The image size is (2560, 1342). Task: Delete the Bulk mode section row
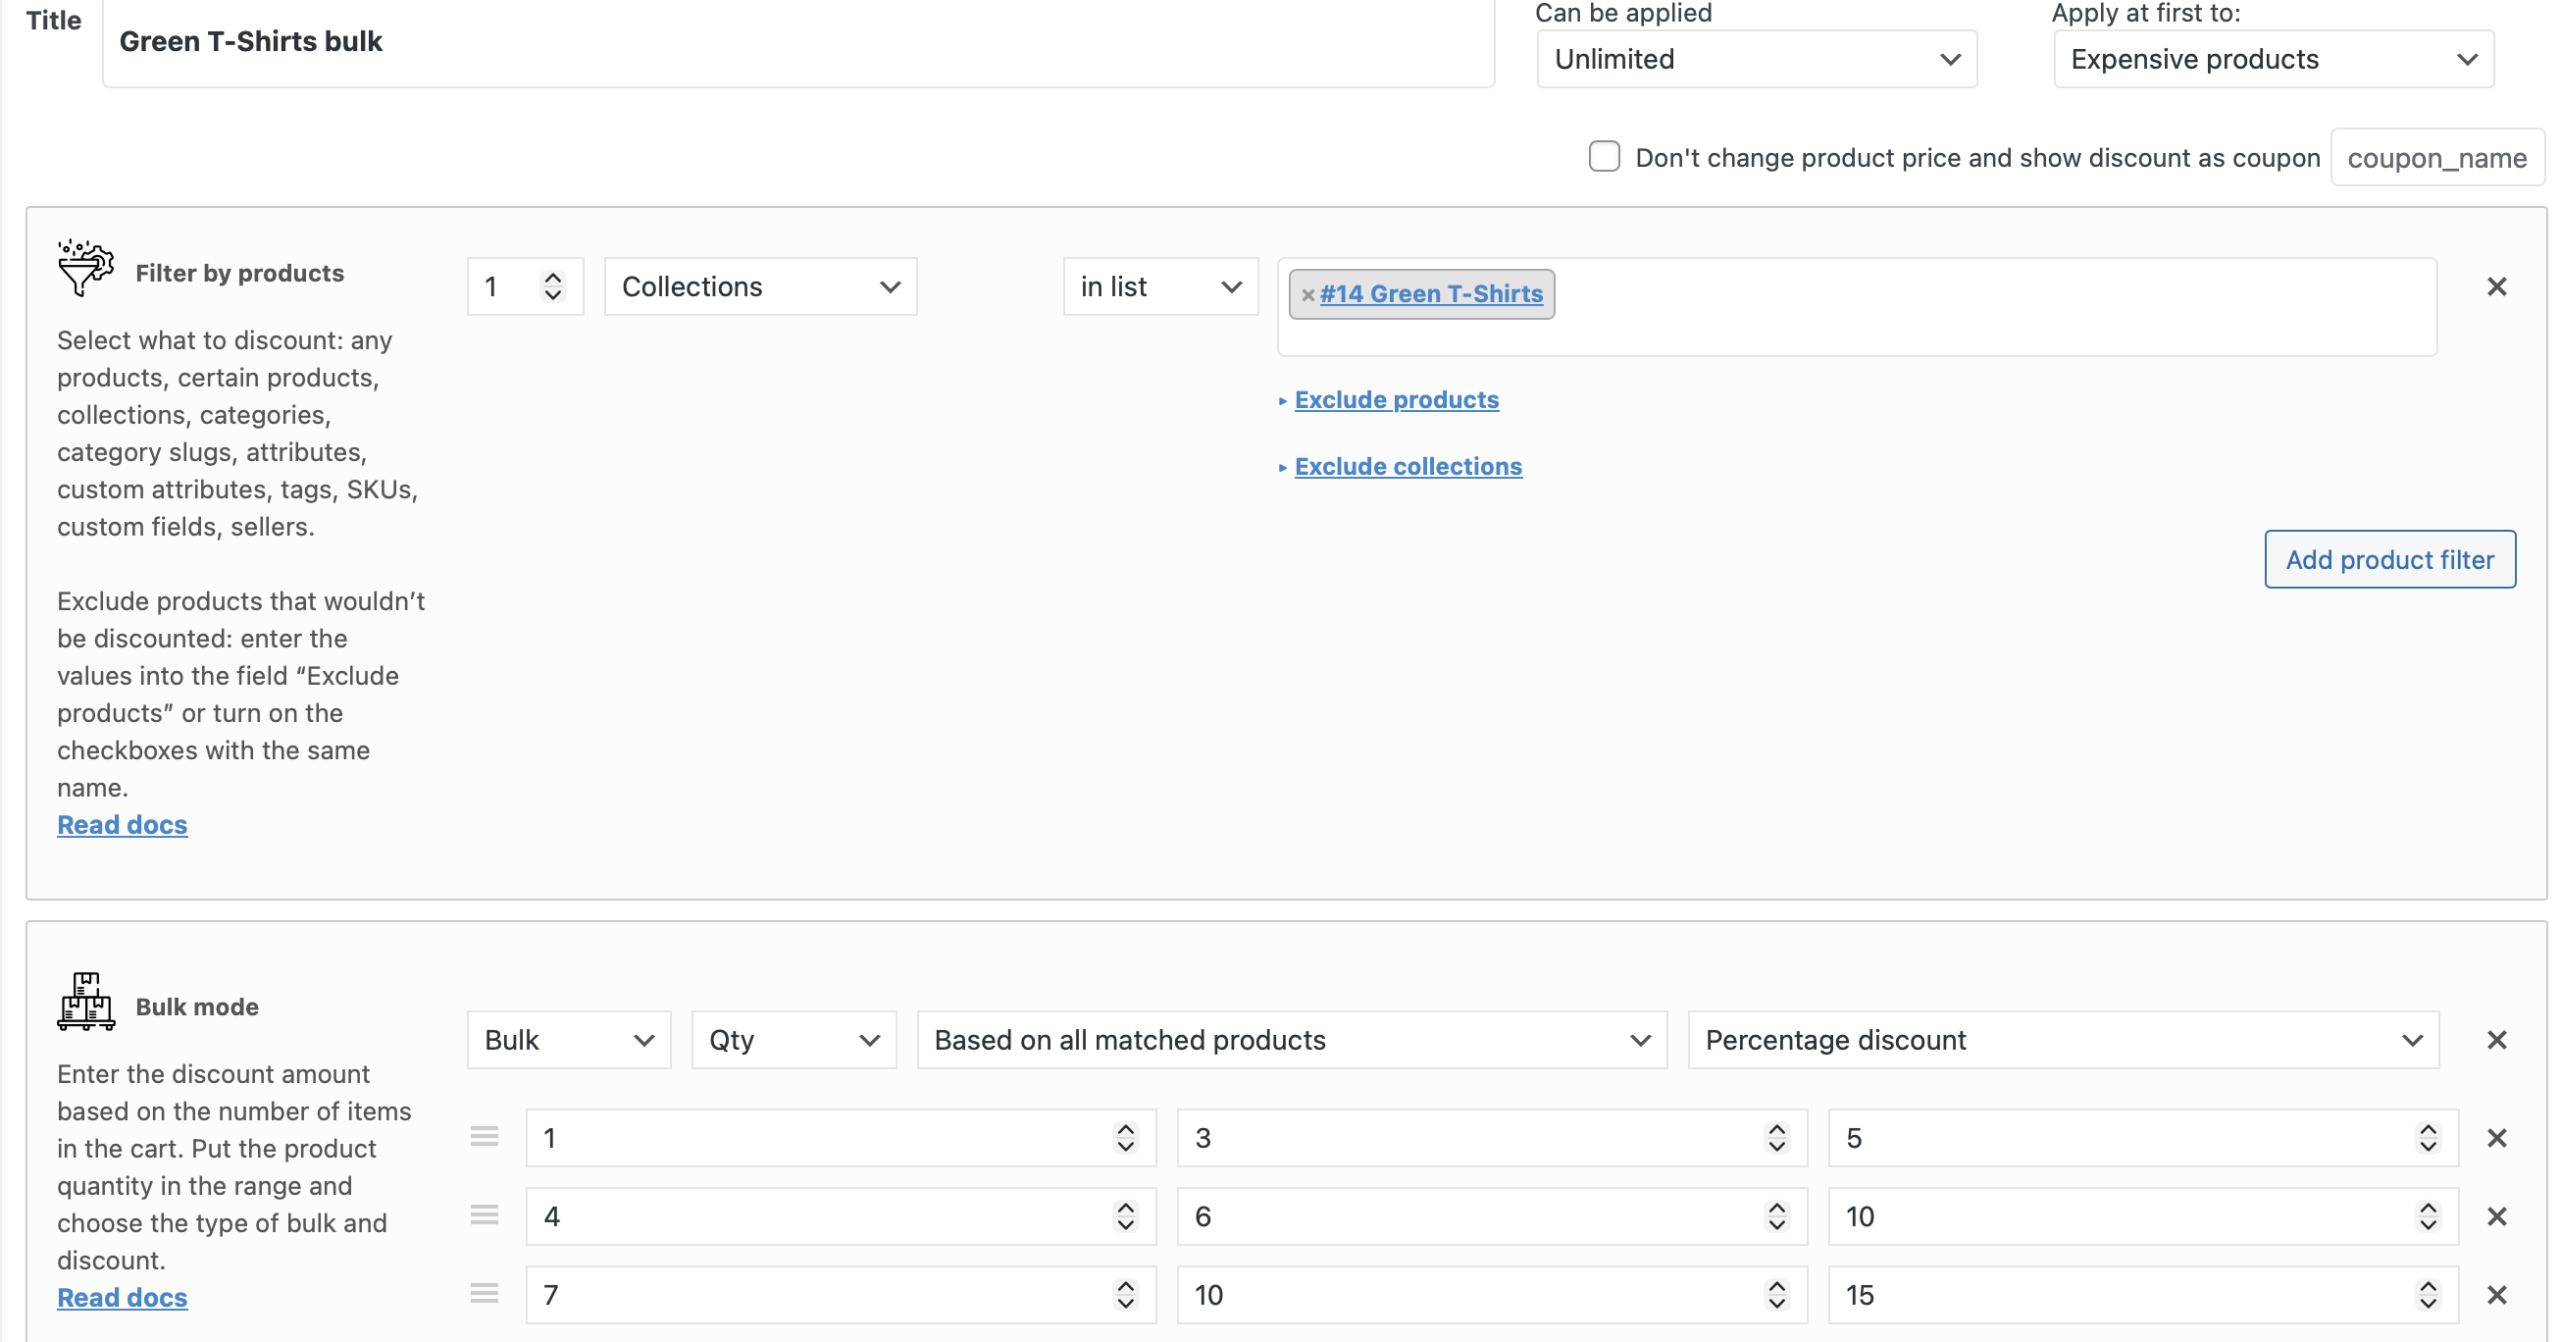pos(2495,1040)
